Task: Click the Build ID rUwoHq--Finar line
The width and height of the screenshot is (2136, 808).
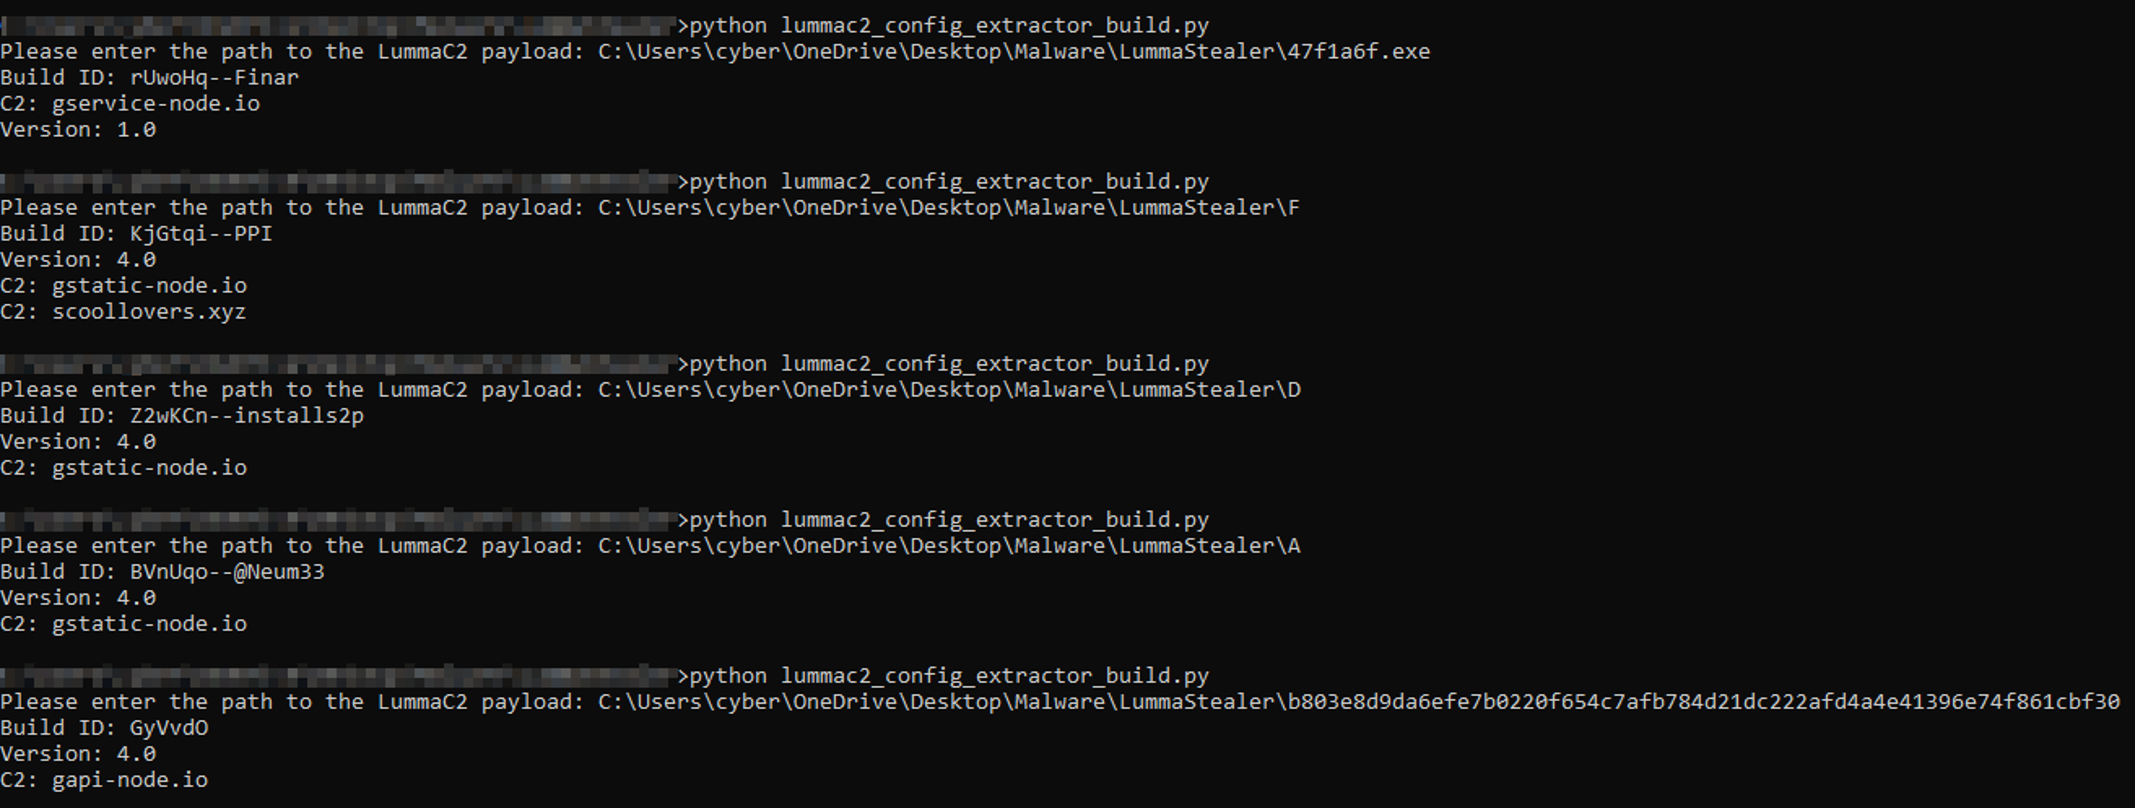Action: click(x=150, y=78)
